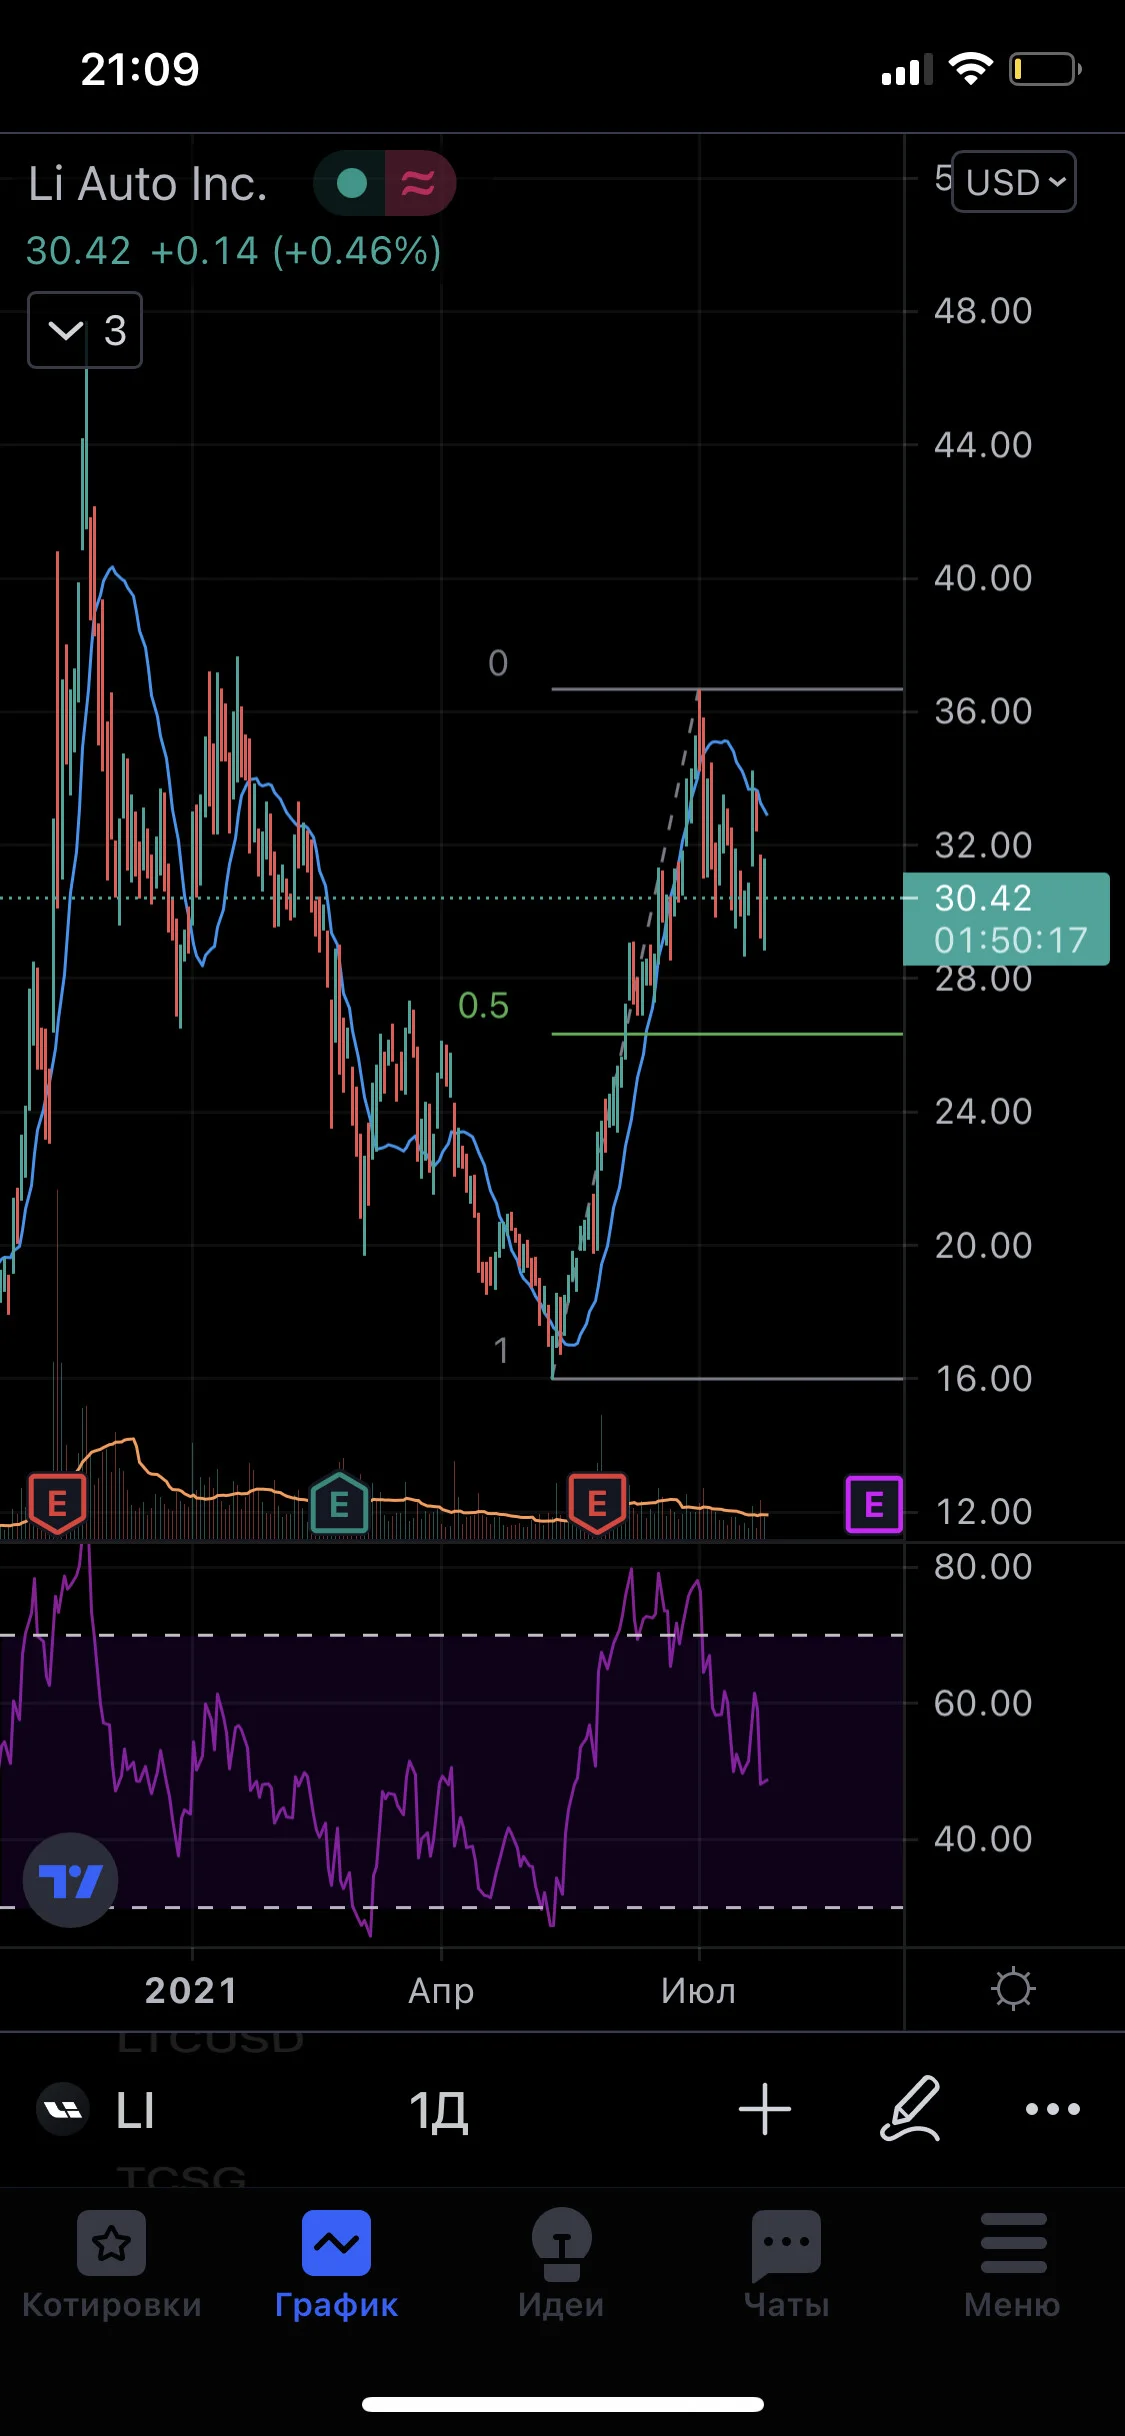The height and width of the screenshot is (2436, 1125).
Task: Open the USD currency dropdown
Action: 1013,182
